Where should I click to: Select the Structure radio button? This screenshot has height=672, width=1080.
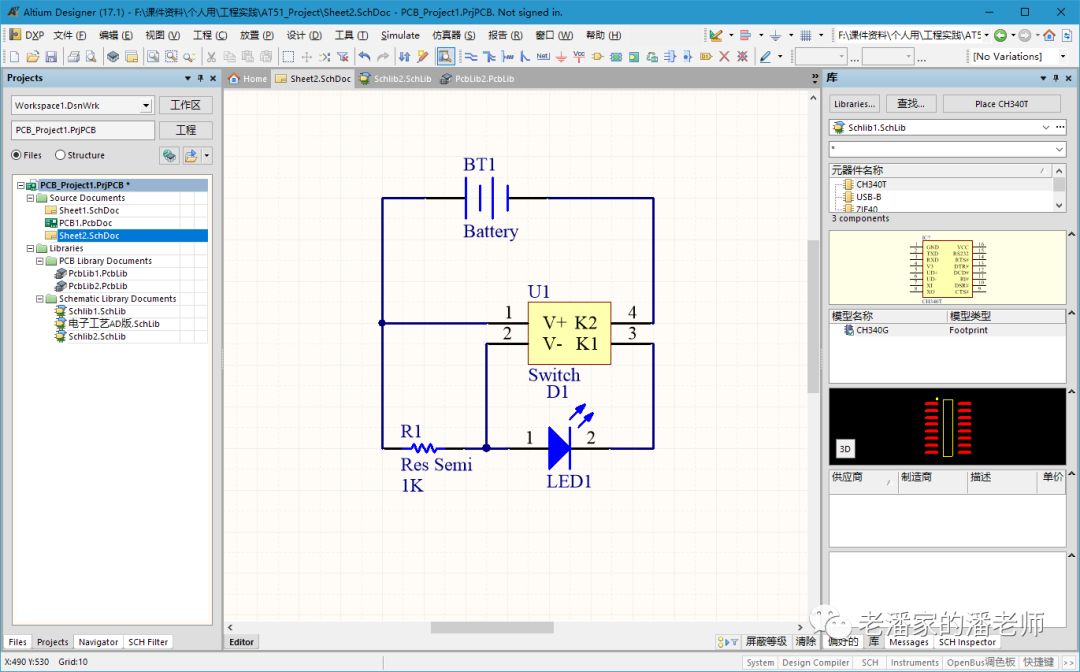[60, 155]
